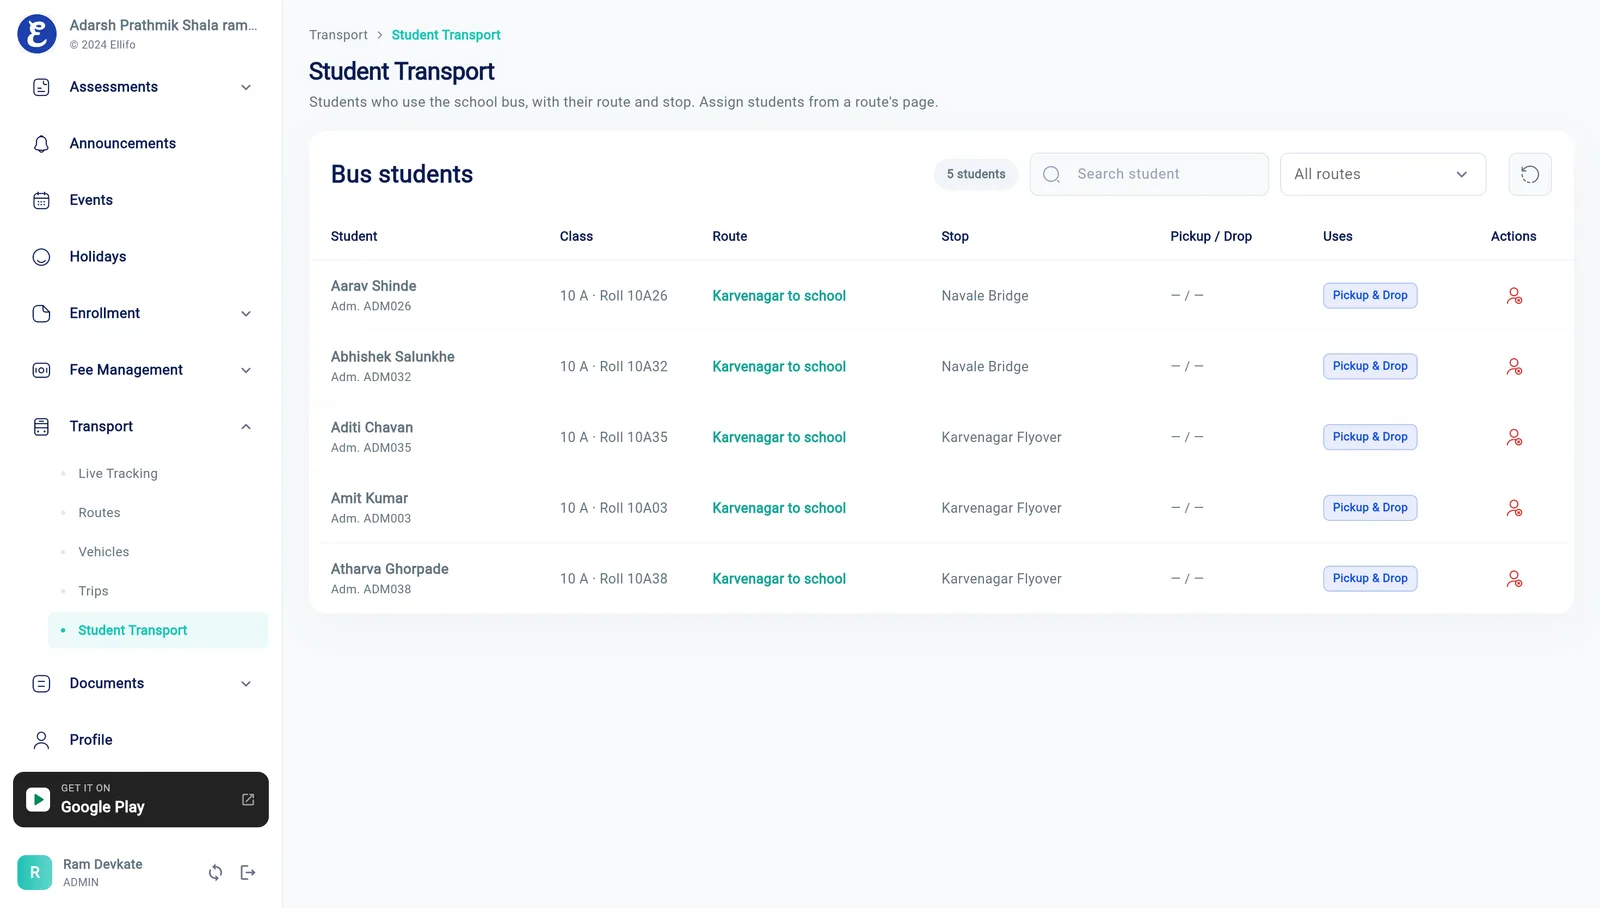Open the Get it on Google Play button

141,800
